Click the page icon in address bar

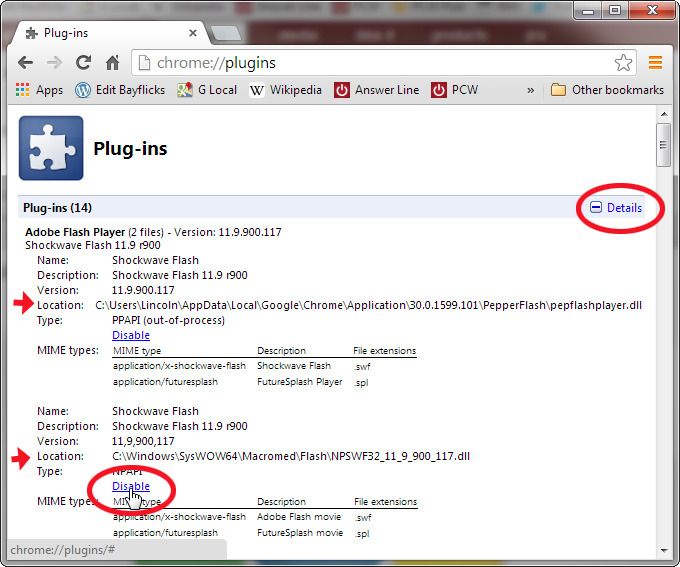click(144, 63)
